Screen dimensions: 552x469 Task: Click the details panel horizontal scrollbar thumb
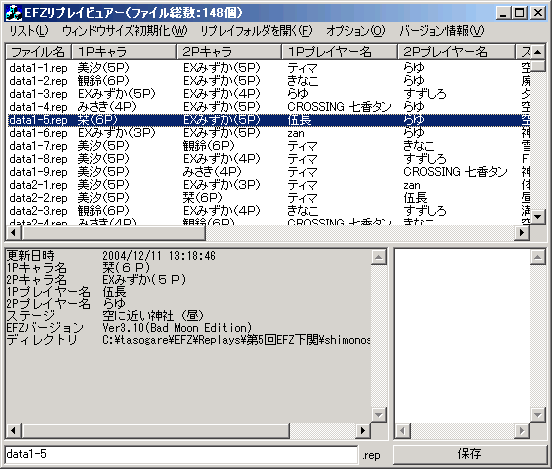point(156,430)
